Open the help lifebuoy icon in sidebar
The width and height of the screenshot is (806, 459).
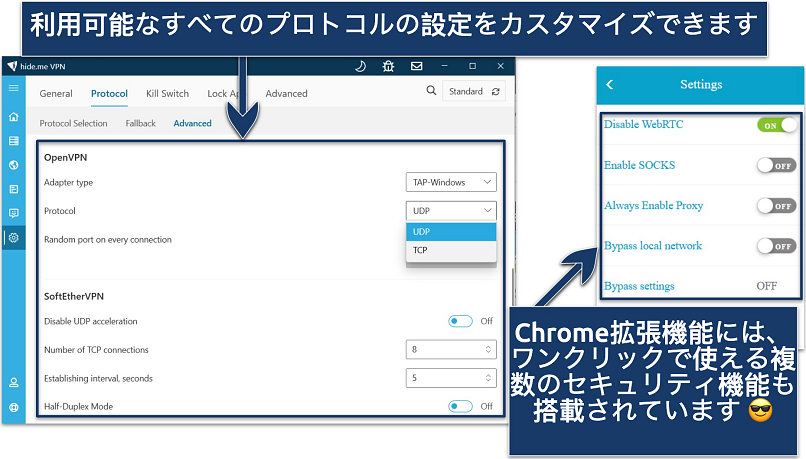[x=14, y=408]
